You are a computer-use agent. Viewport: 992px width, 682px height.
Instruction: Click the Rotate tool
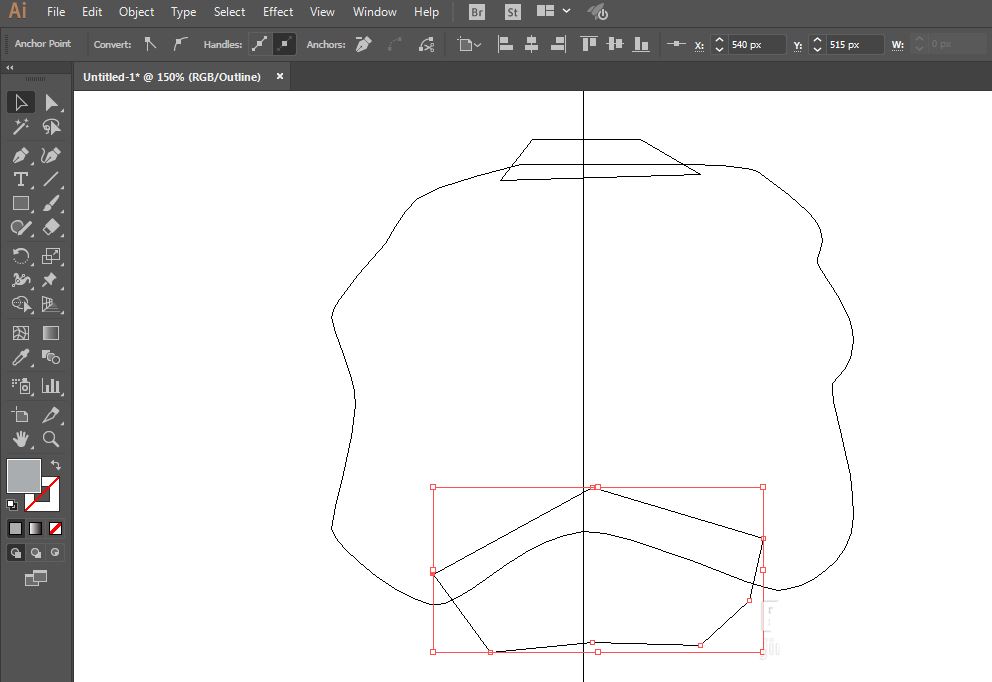click(20, 256)
